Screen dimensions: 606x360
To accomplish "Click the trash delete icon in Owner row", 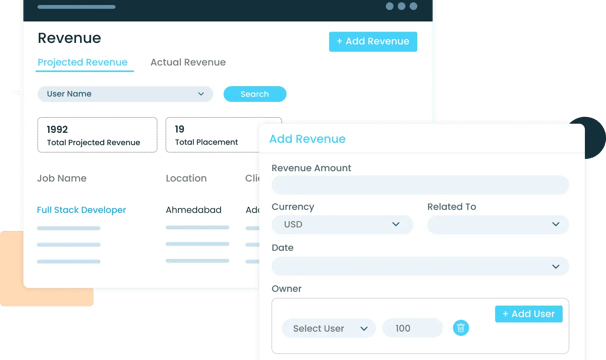I will coord(461,328).
